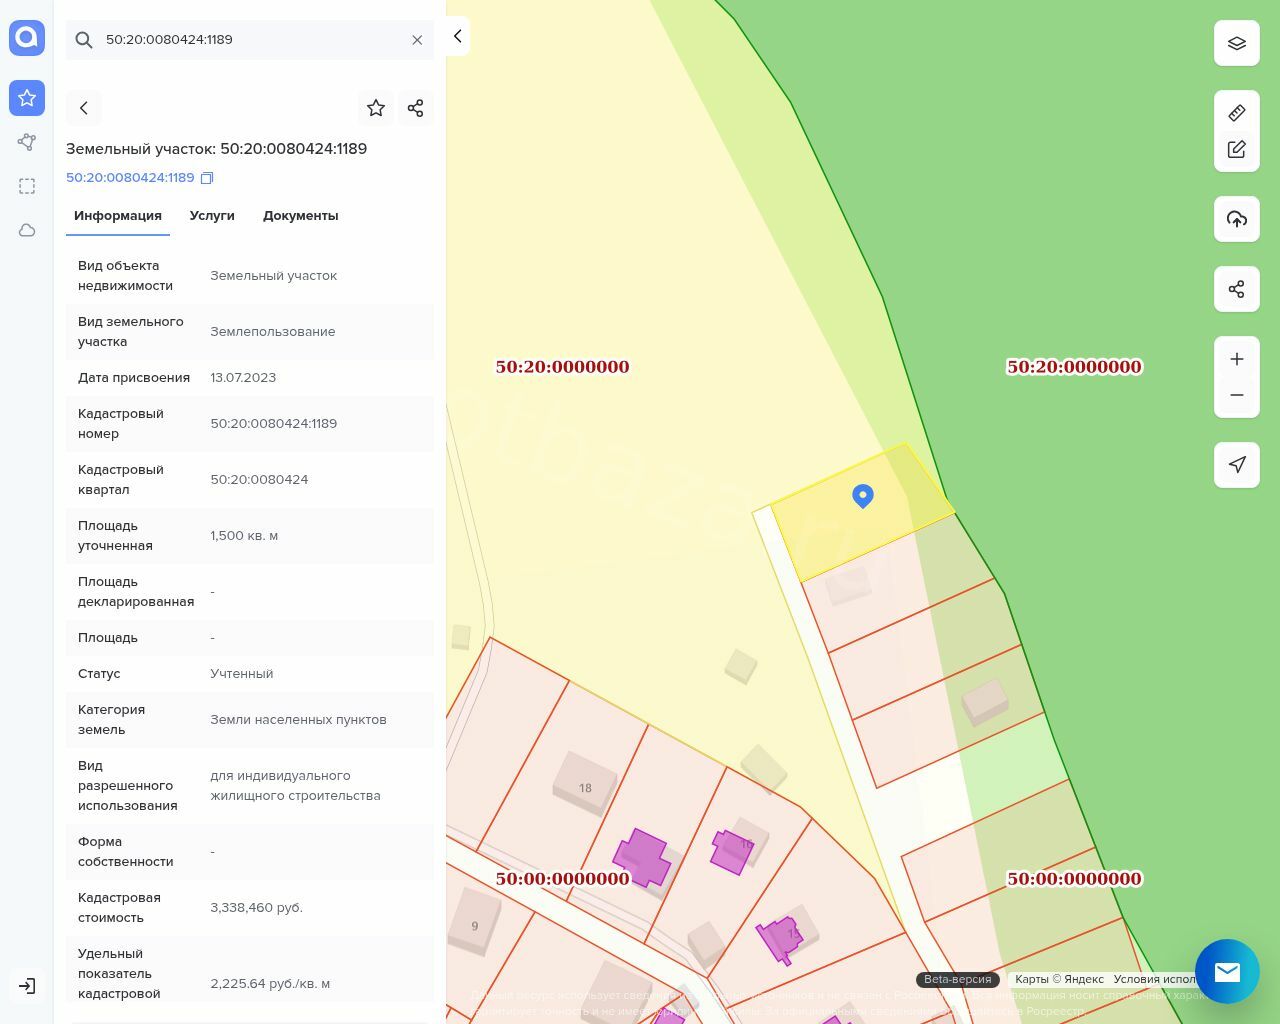Share the parcel card in panel
Image resolution: width=1280 pixels, height=1024 pixels.
point(416,108)
